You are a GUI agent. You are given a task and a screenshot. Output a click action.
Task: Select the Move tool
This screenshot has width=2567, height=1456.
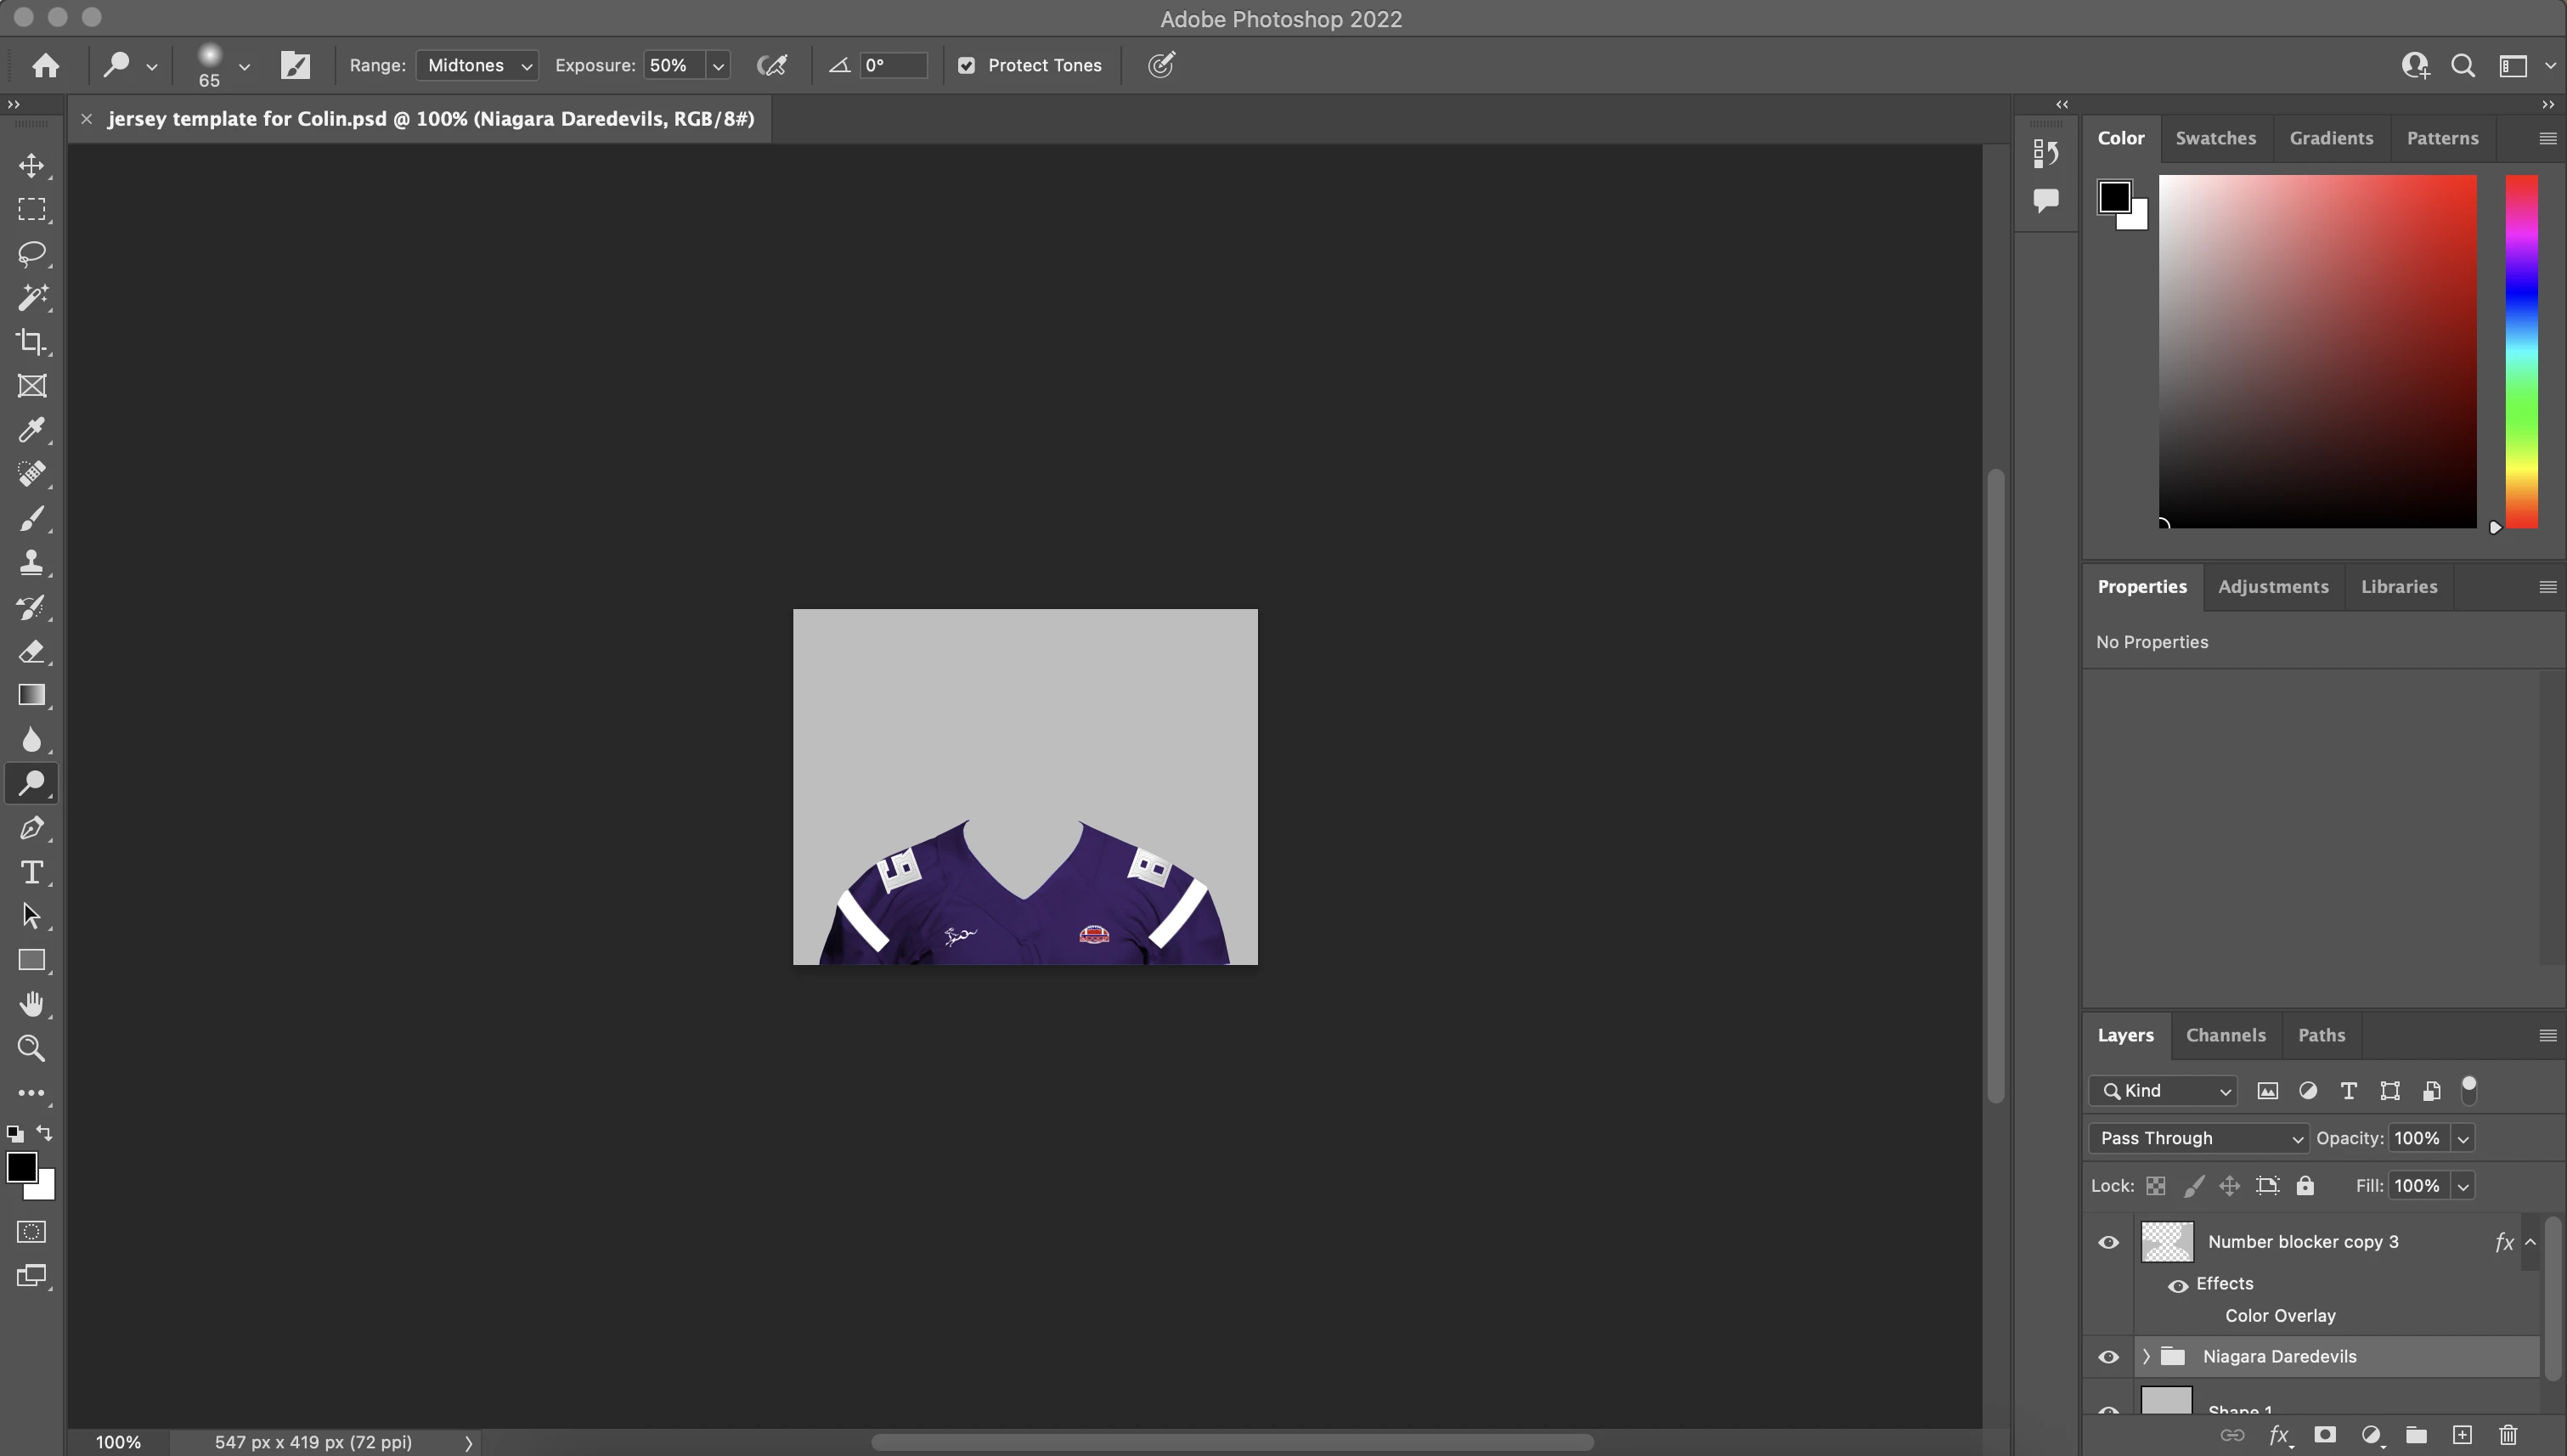31,165
